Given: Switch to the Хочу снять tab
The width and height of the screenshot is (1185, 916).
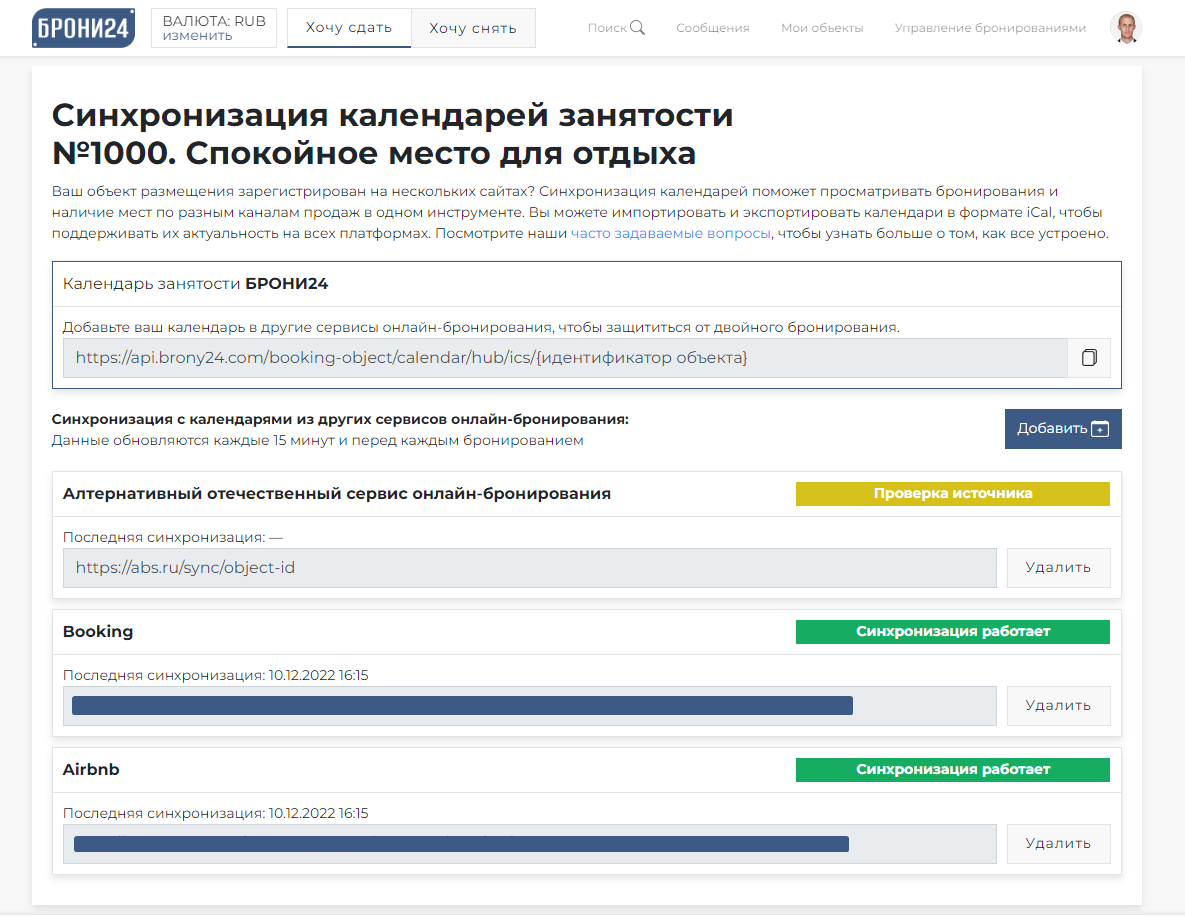Looking at the screenshot, I should tap(473, 28).
